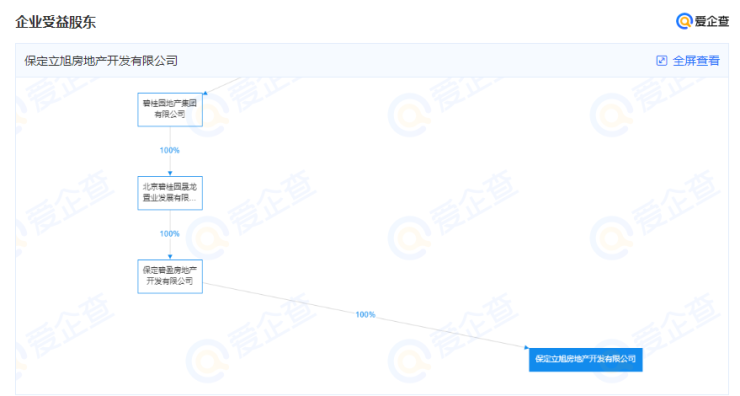Click the arrowhead pointing into 北京碧桂园晟龙 node
This screenshot has width=740, height=396.
pyautogui.click(x=170, y=174)
